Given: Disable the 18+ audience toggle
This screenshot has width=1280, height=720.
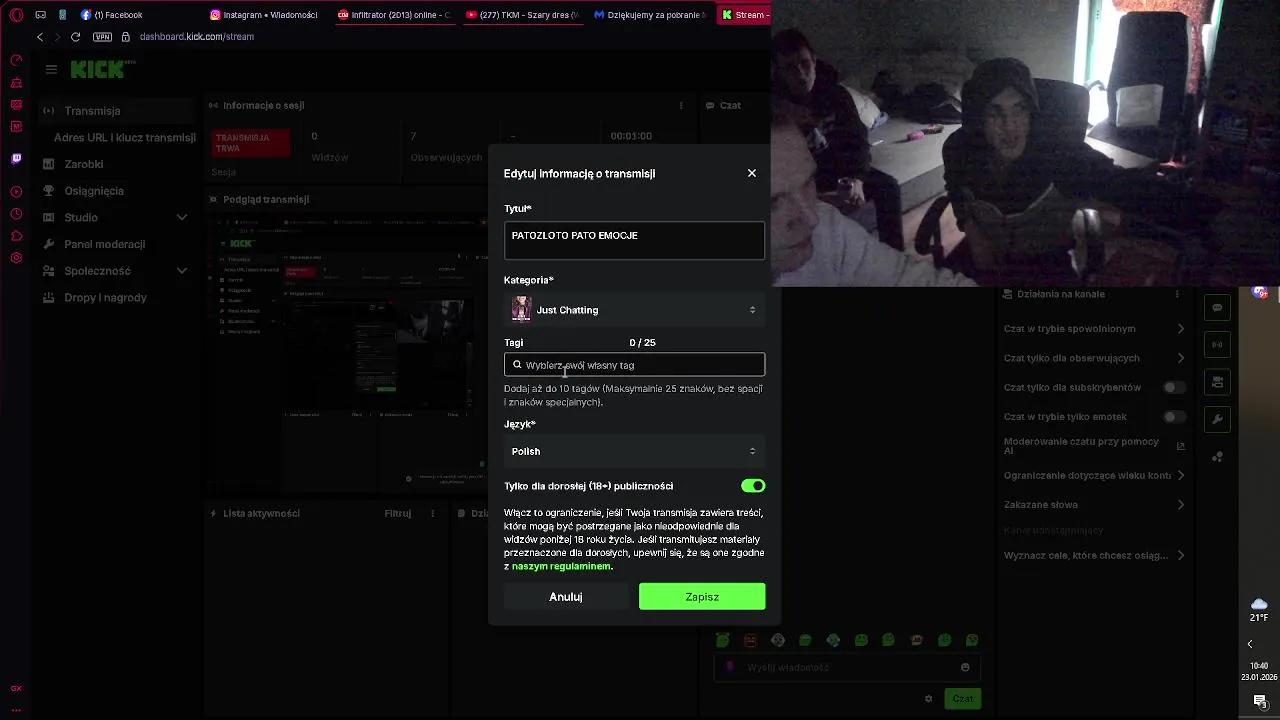Looking at the screenshot, I should coord(753,486).
